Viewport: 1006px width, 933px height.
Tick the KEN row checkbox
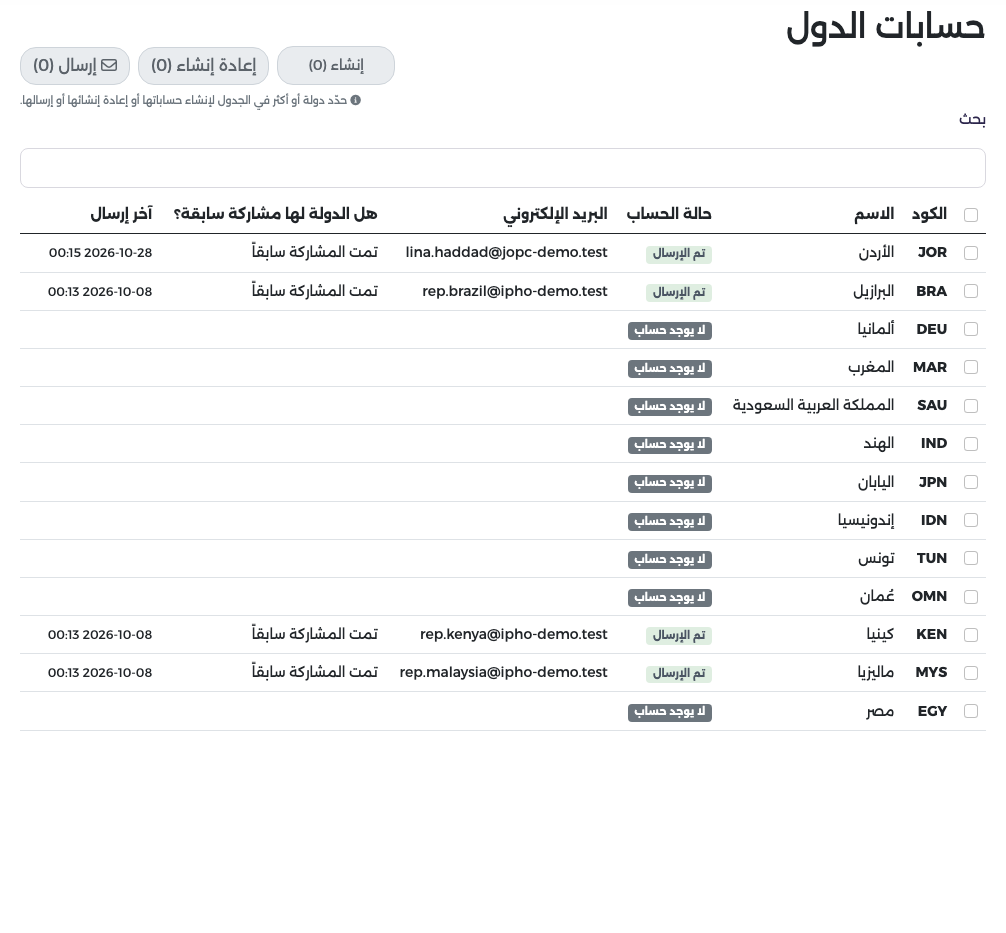pyautogui.click(x=971, y=635)
